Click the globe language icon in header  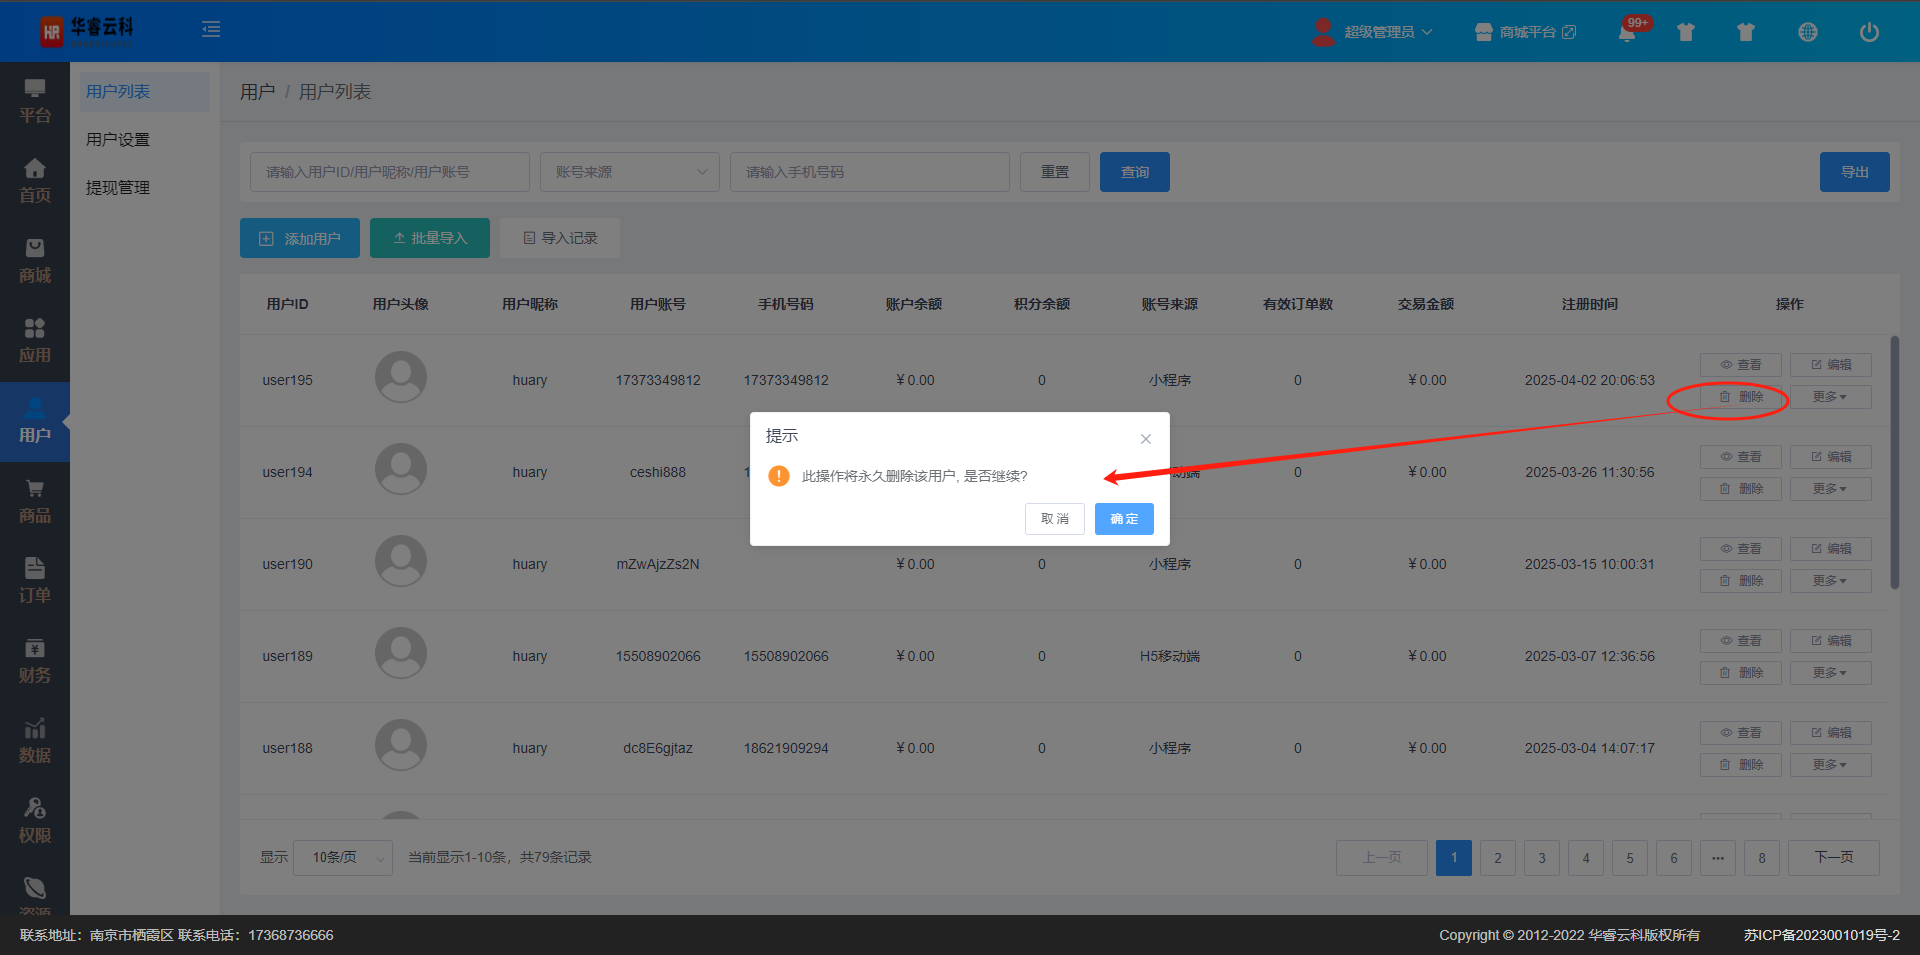point(1807,32)
